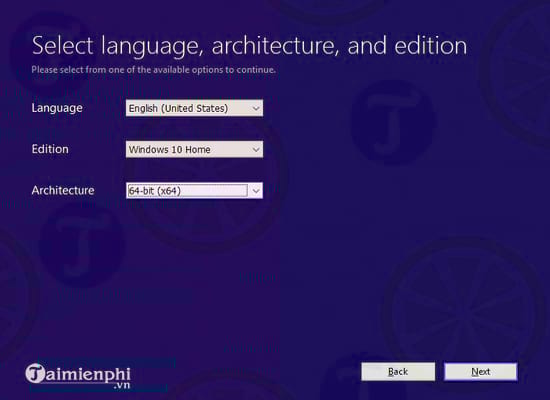The image size is (550, 400).
Task: Click the Next button
Action: click(x=481, y=372)
